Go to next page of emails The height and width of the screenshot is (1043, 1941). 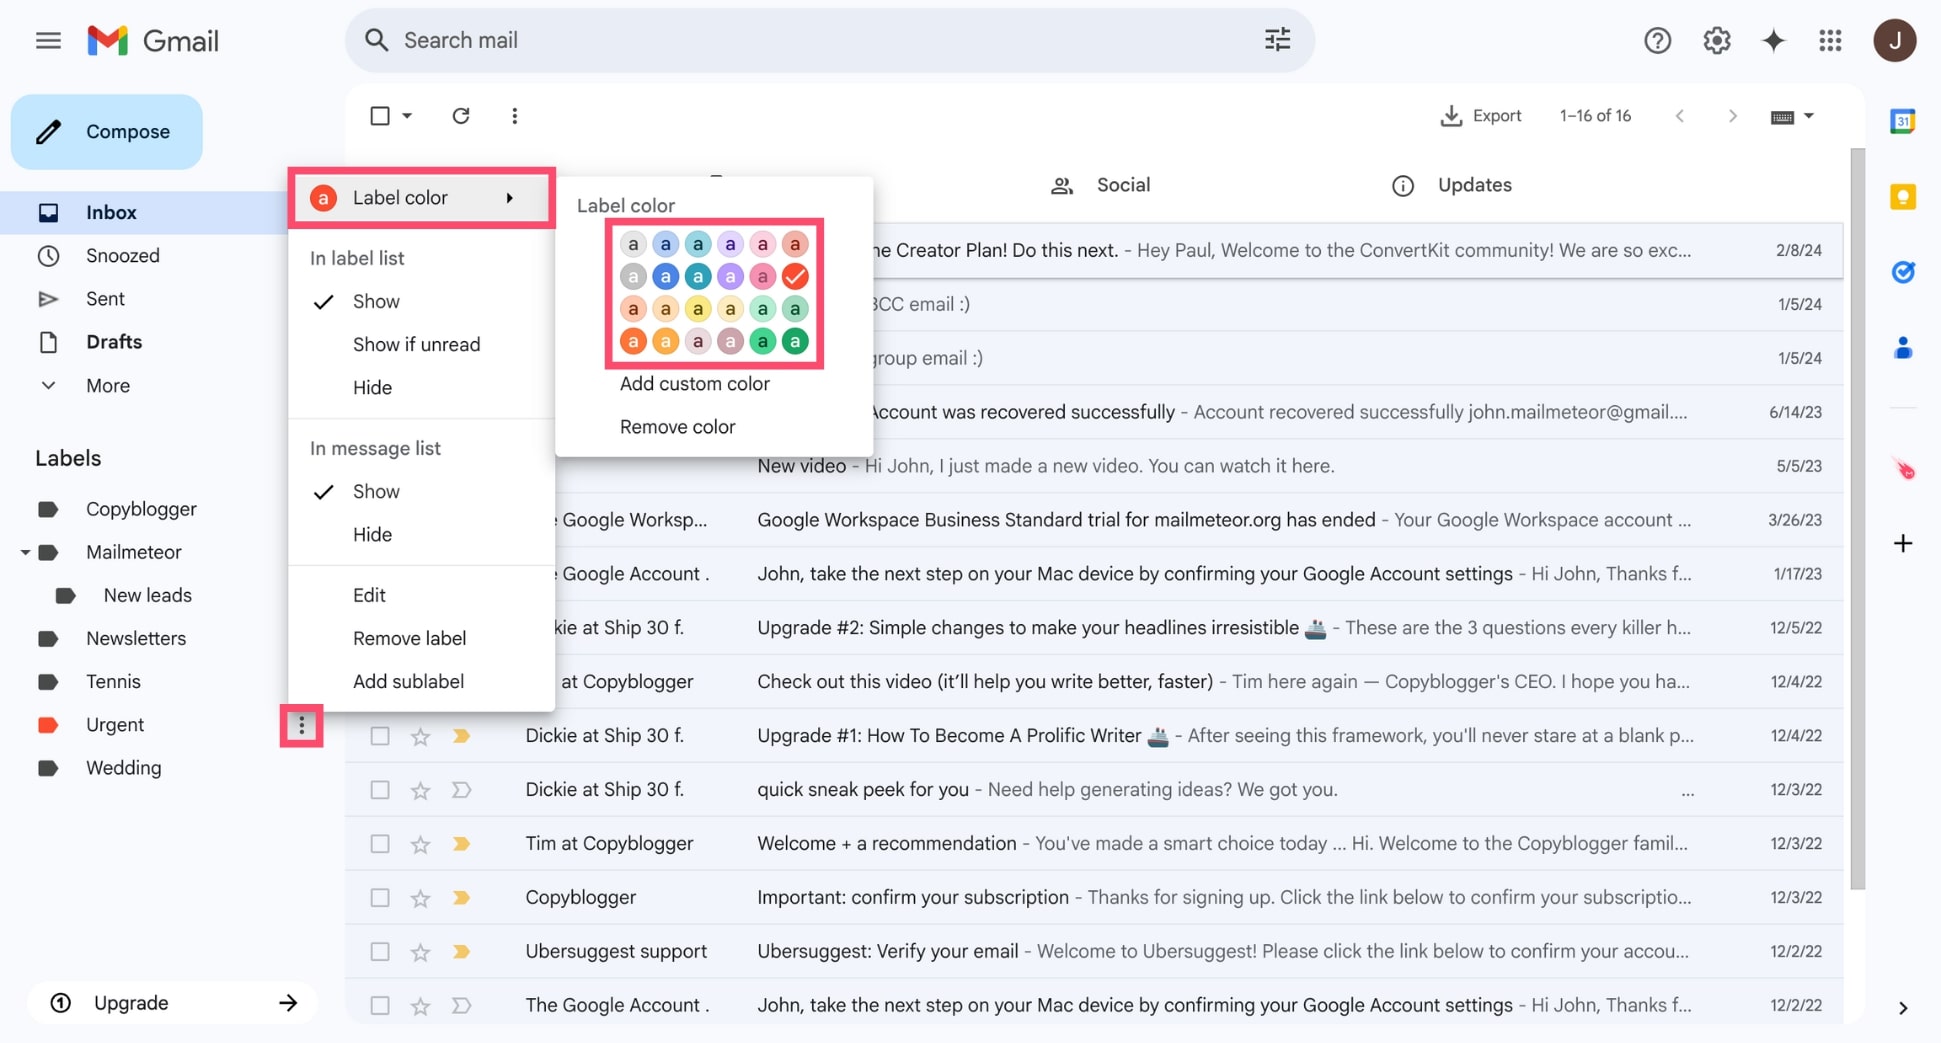tap(1732, 116)
